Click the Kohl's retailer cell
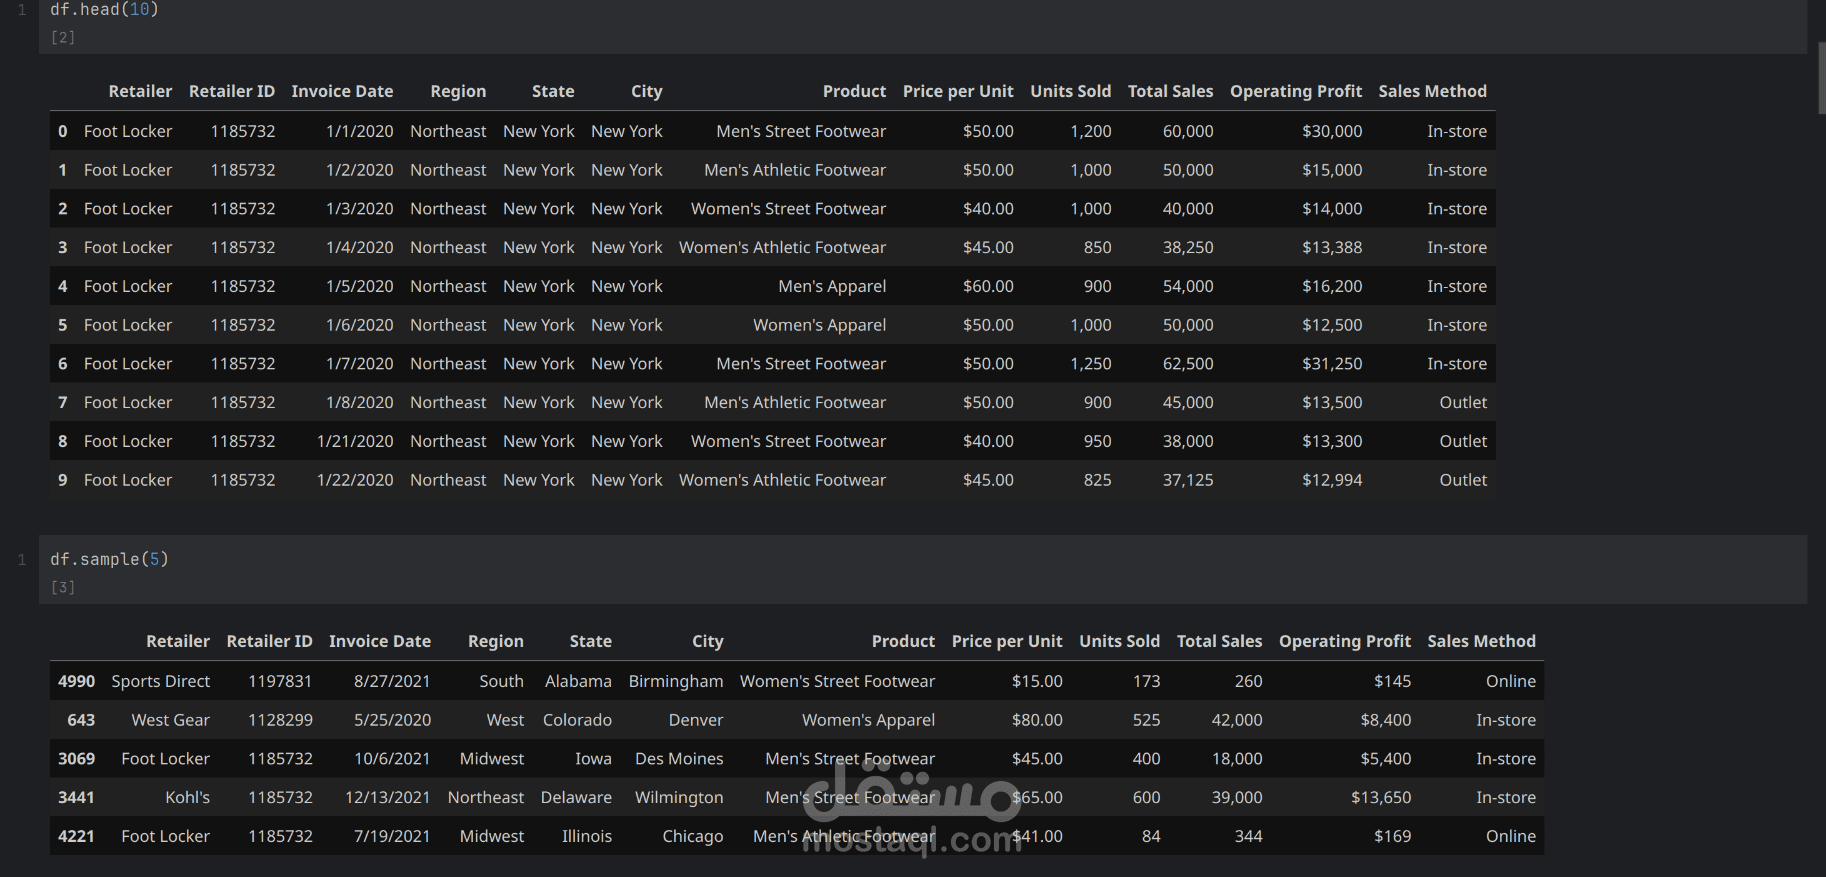 click(x=187, y=797)
